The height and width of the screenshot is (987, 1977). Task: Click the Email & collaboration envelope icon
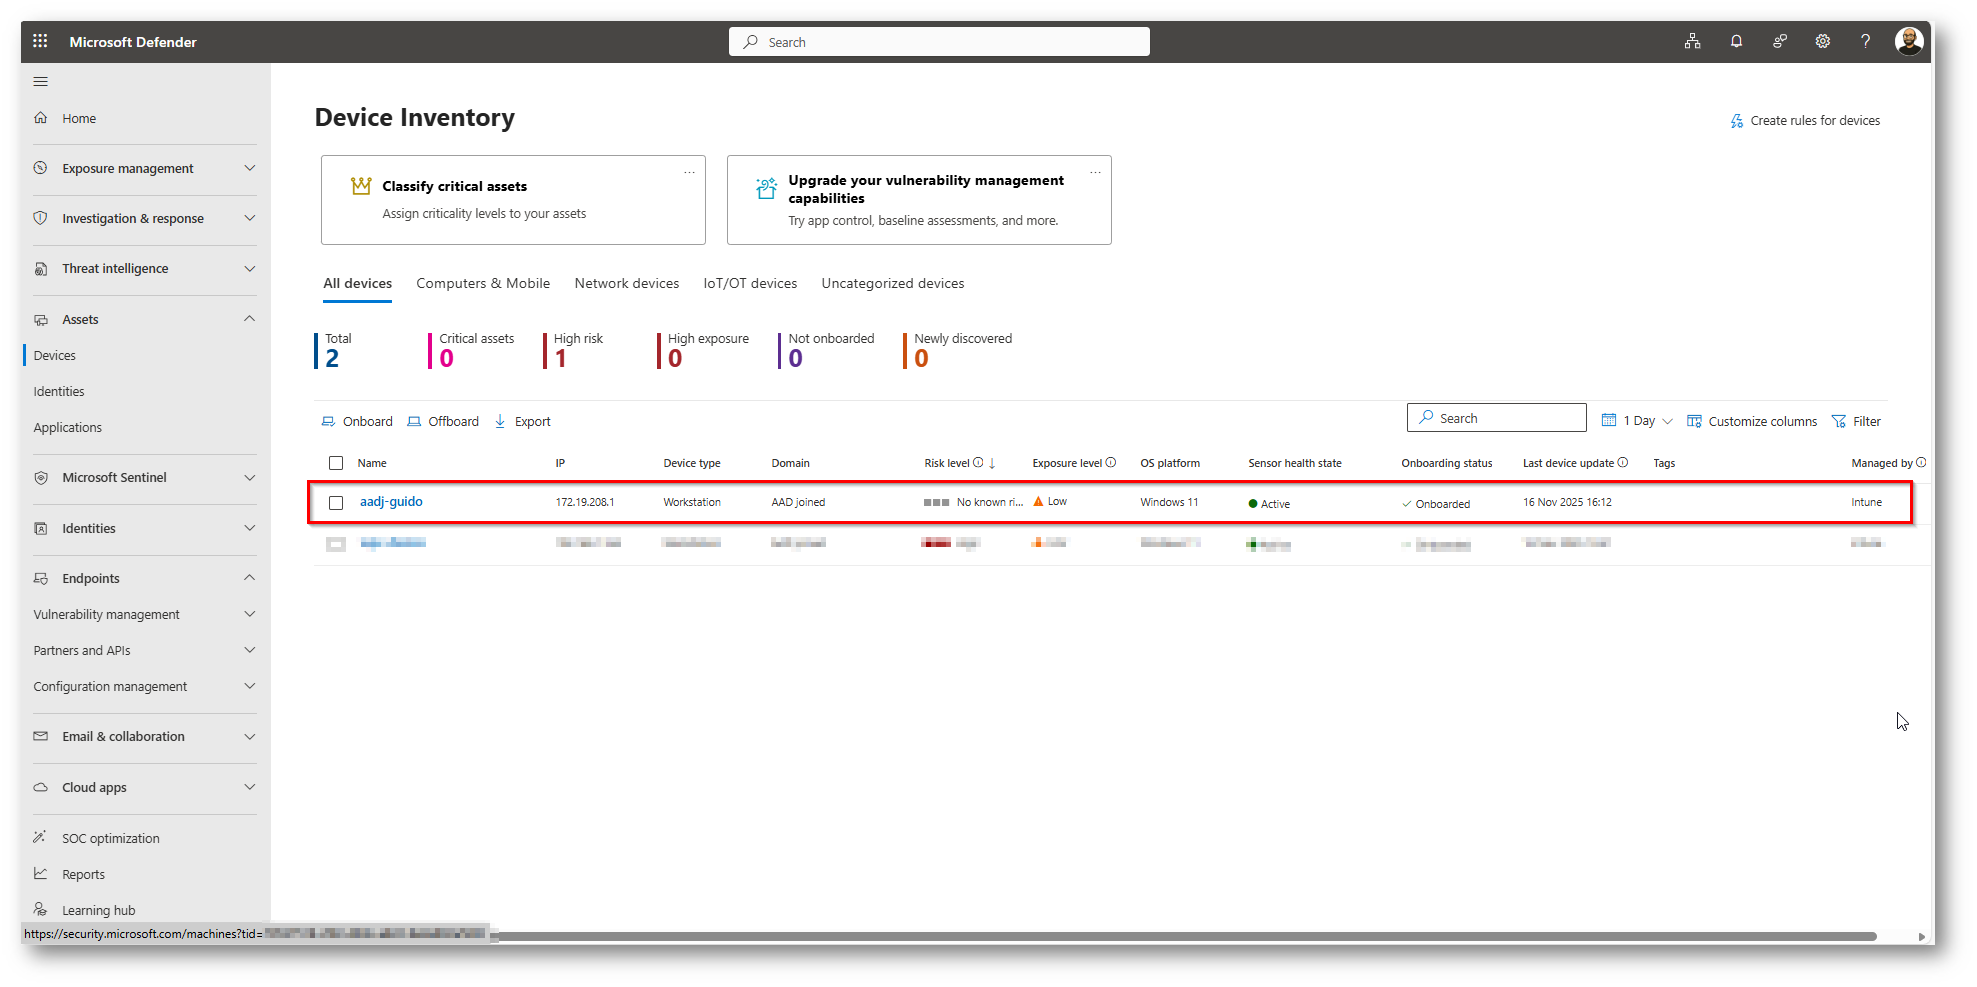click(x=41, y=737)
